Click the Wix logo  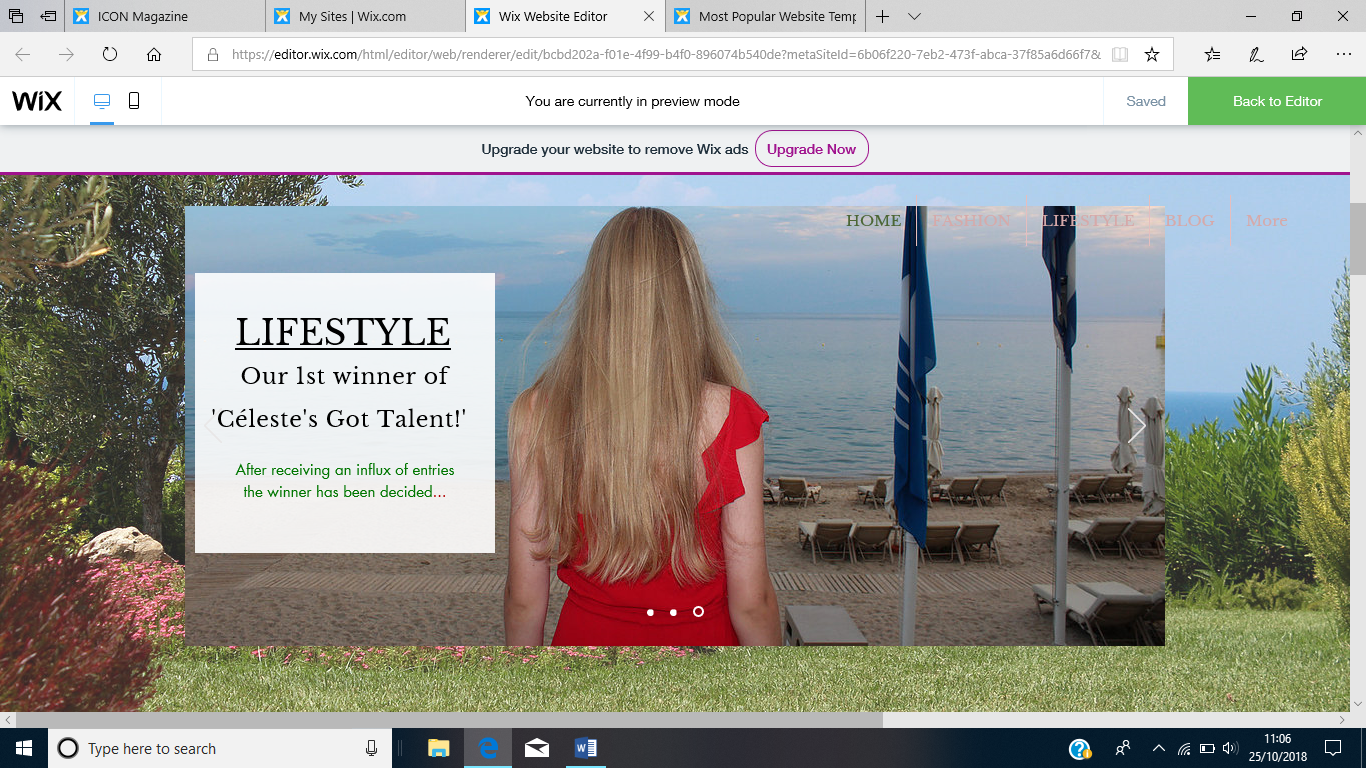[37, 101]
